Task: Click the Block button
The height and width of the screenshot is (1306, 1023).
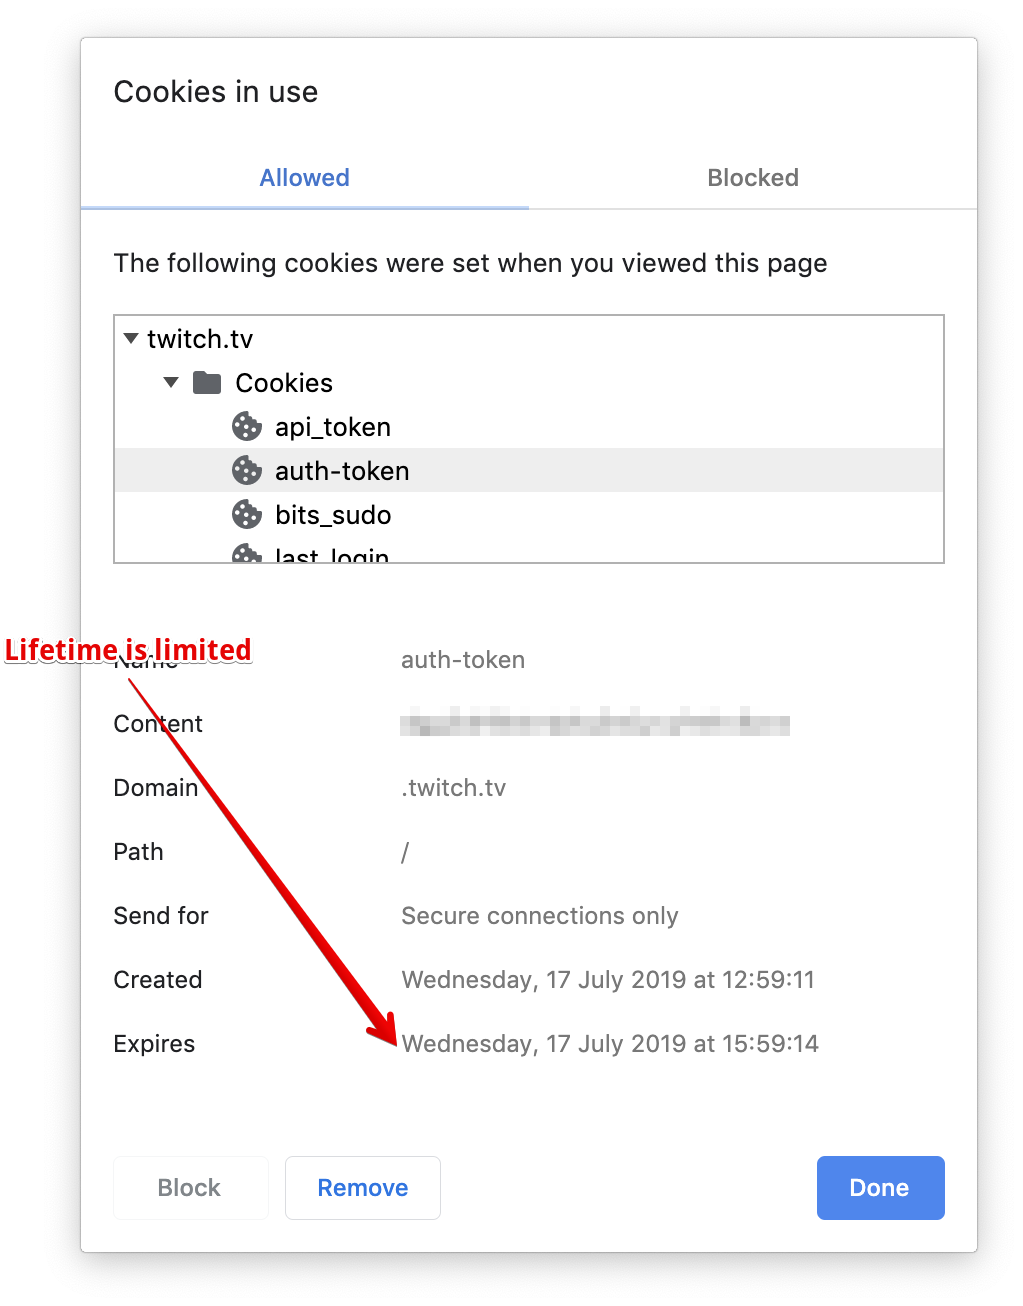Action: tap(190, 1187)
